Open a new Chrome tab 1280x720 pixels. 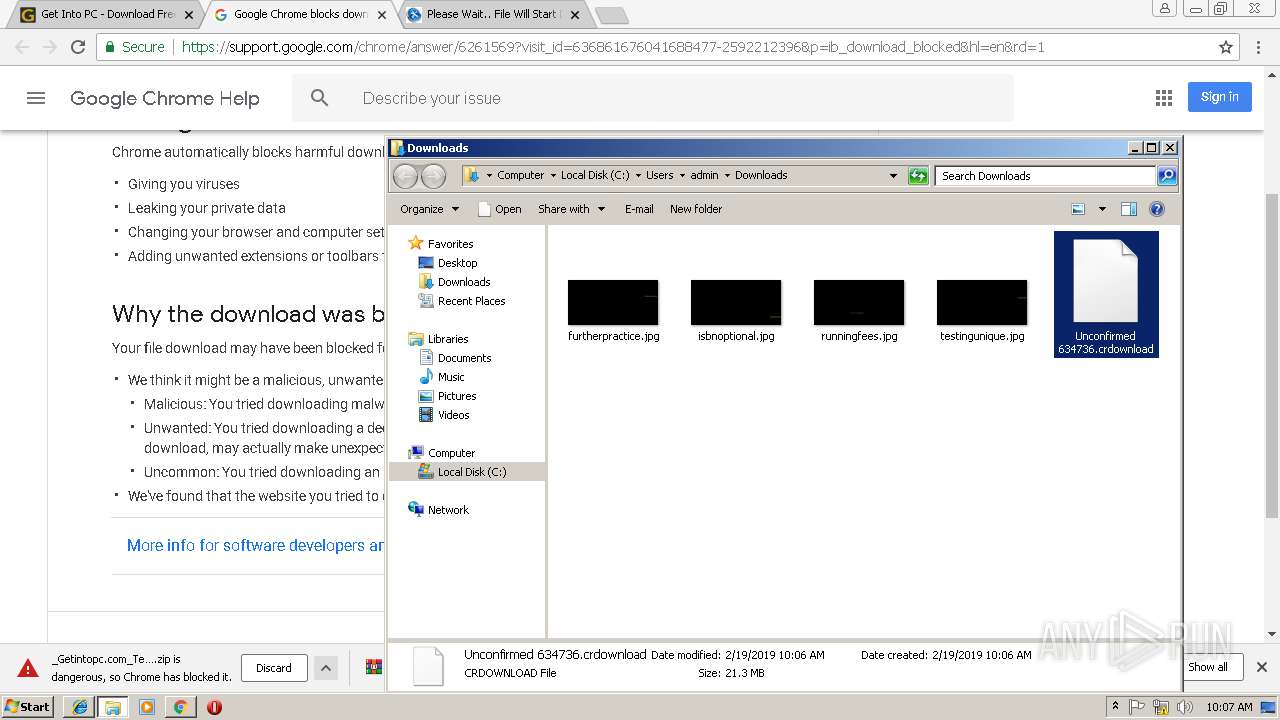coord(611,15)
